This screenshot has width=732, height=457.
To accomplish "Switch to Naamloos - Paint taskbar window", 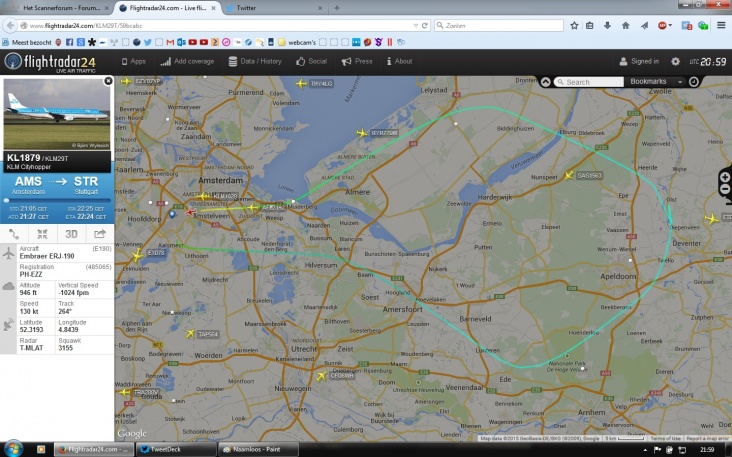I will point(258,449).
